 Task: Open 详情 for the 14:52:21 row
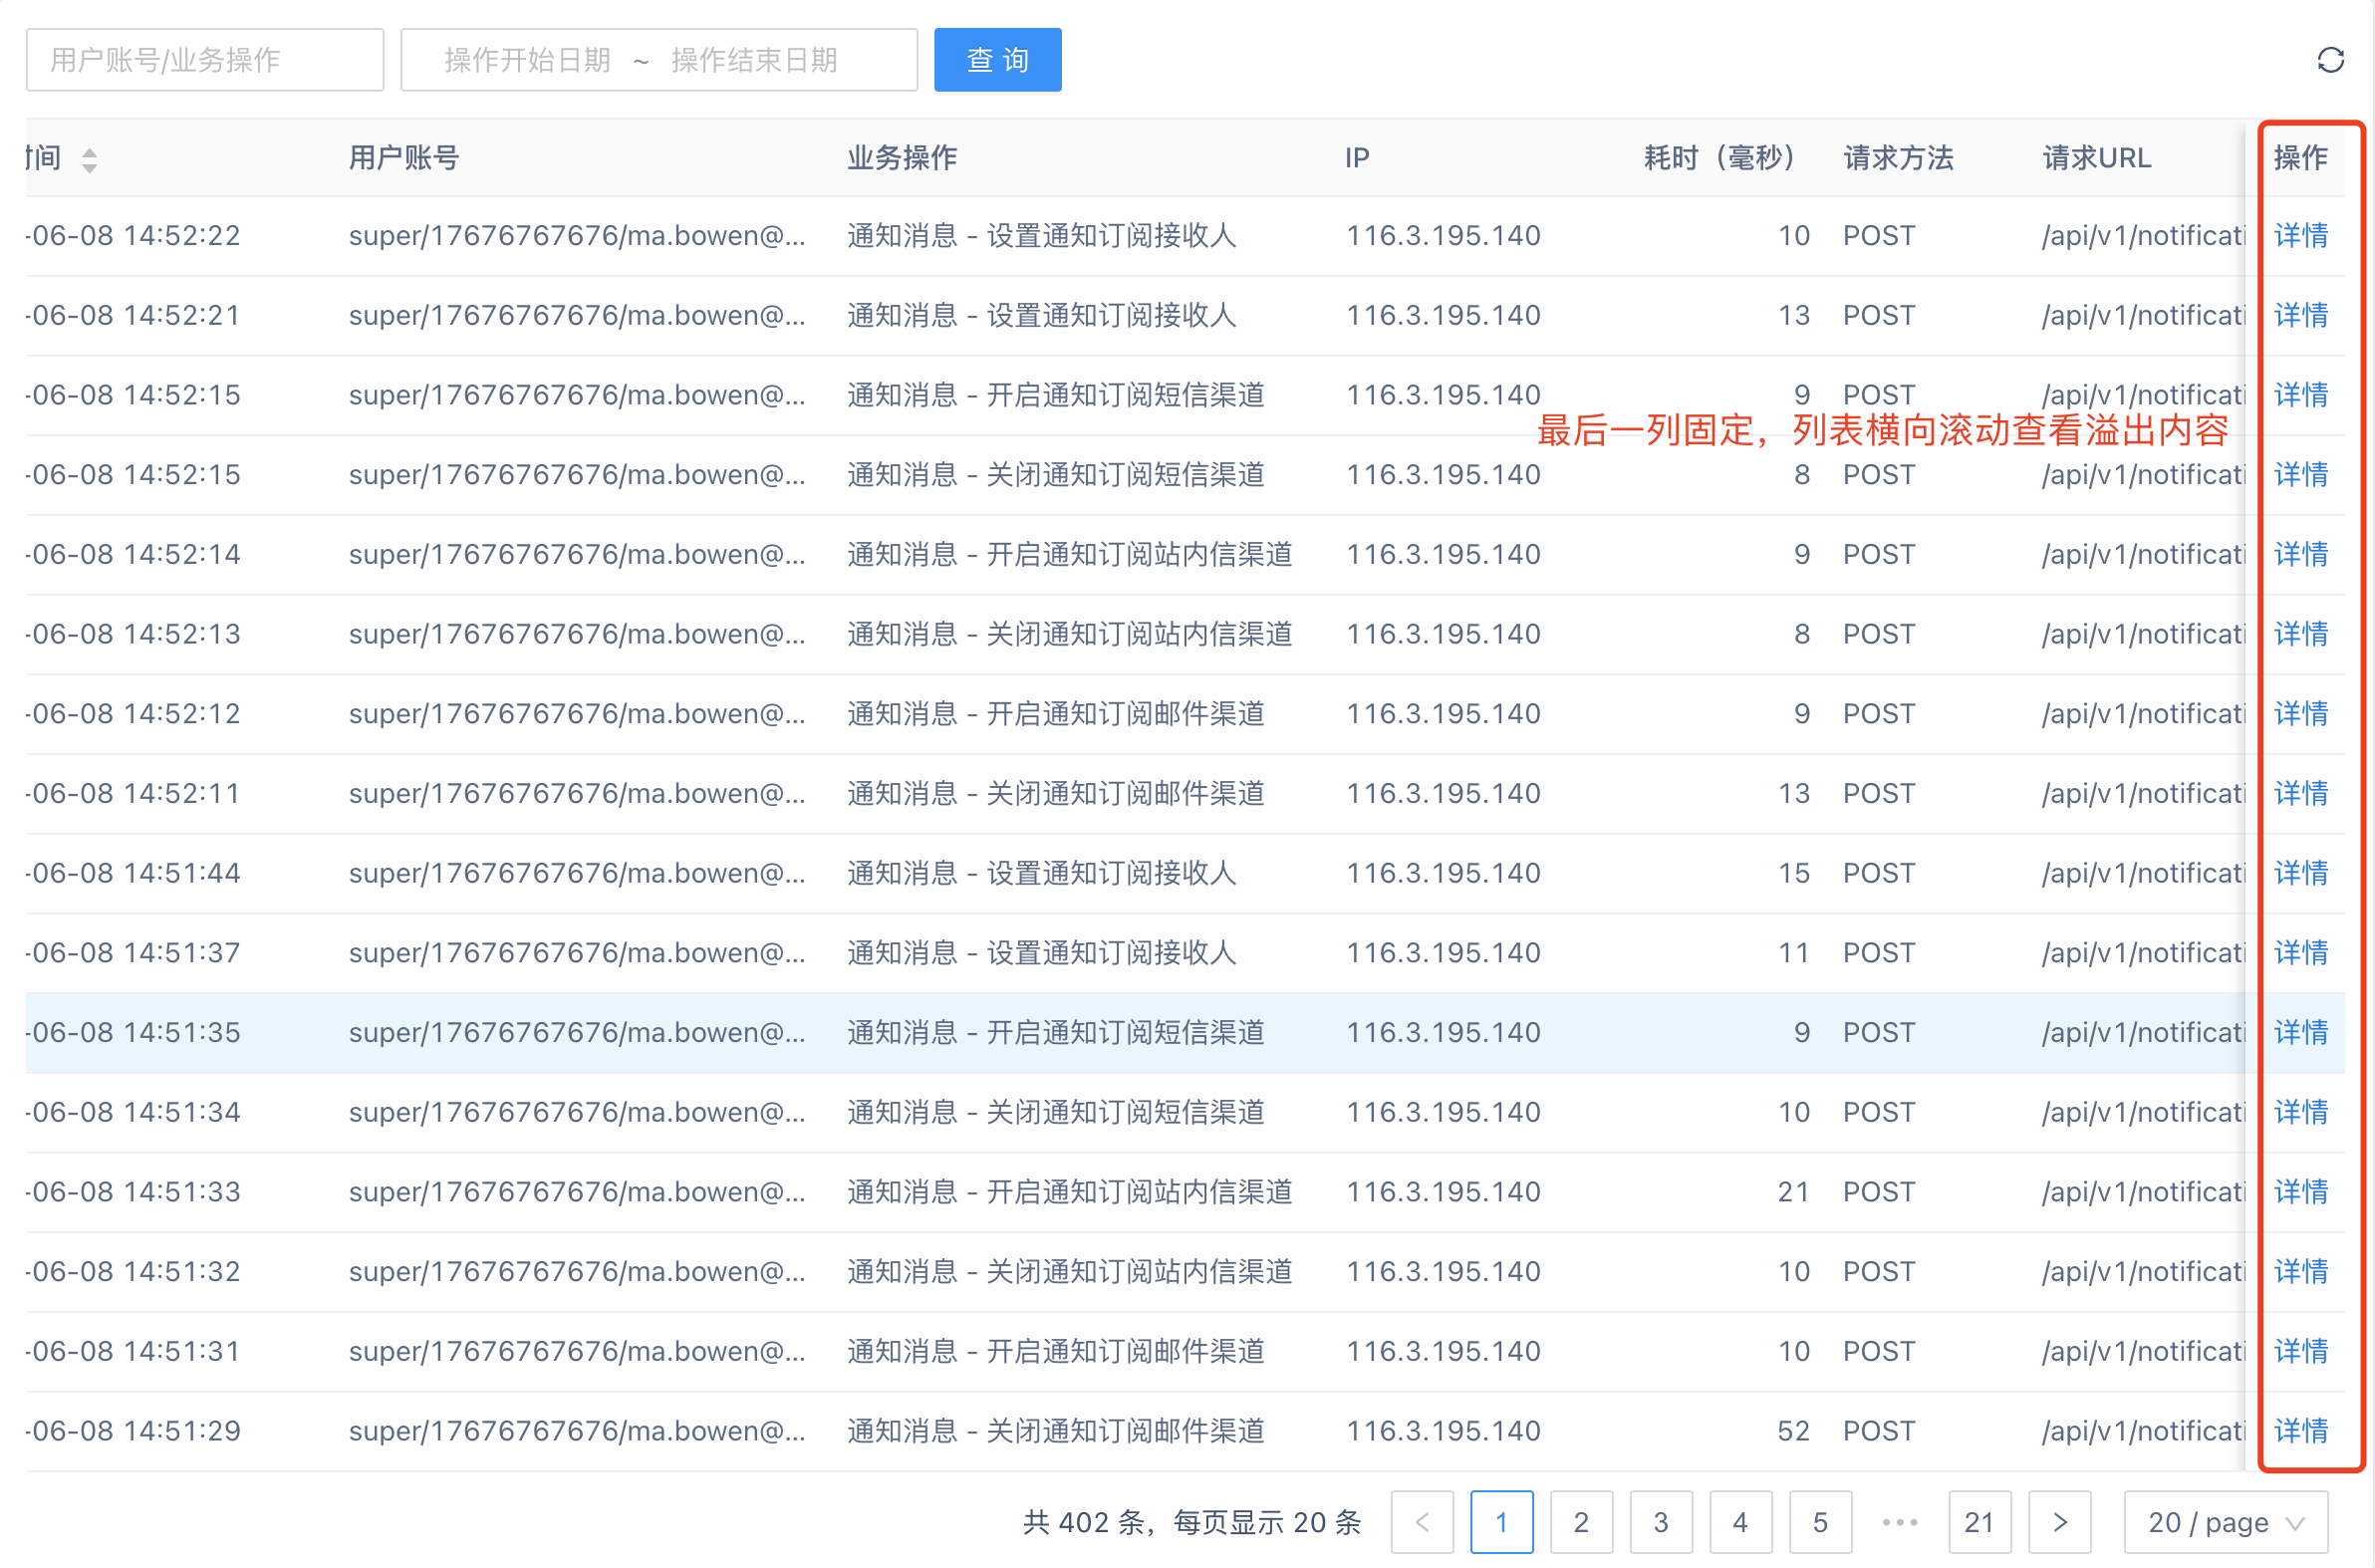(x=2300, y=315)
